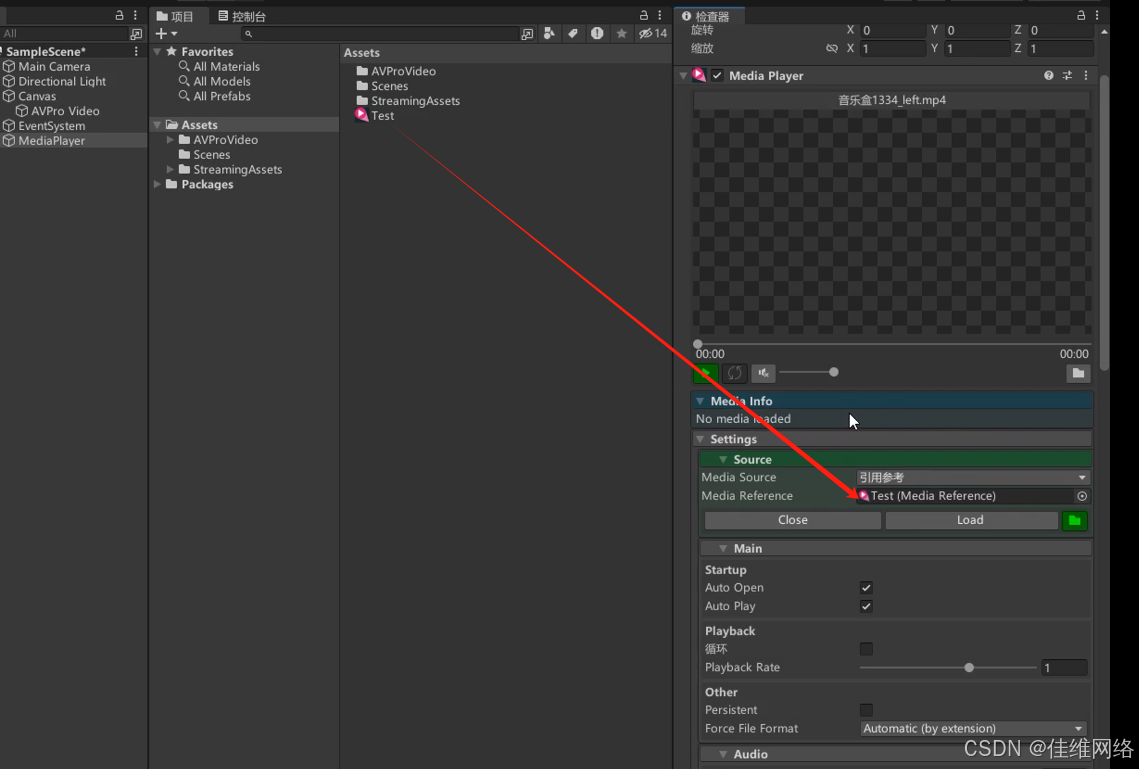Click the green play button in media preview
This screenshot has height=769, width=1139.
point(705,373)
